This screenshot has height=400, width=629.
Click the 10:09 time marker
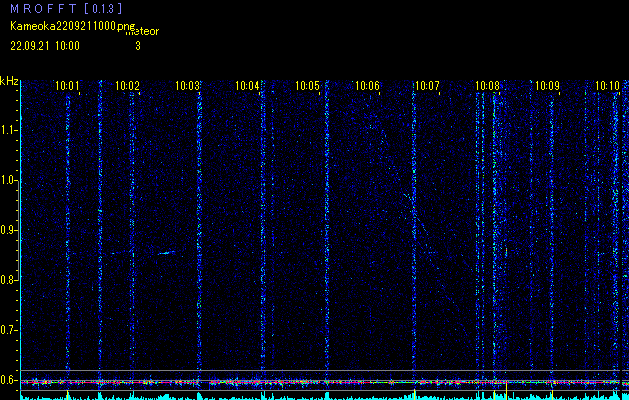click(x=547, y=86)
